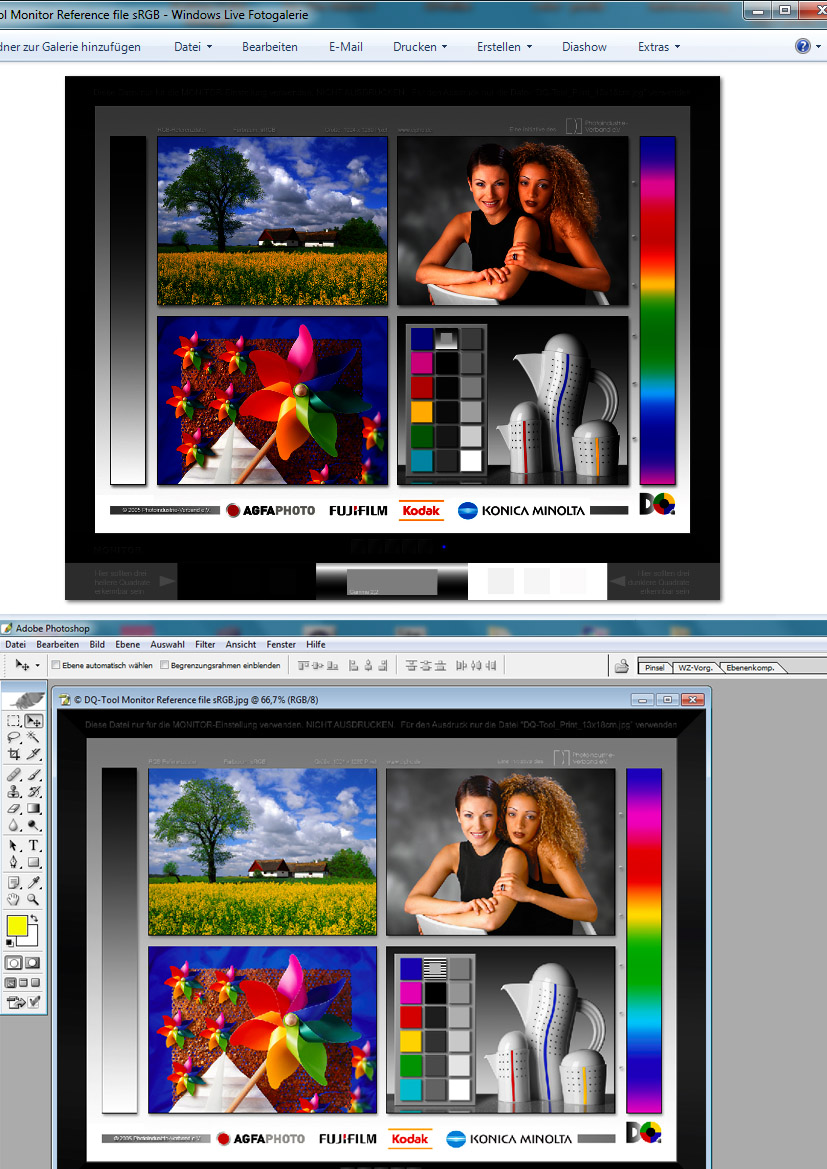Select the Magic Wand tool
Image resolution: width=827 pixels, height=1169 pixels.
(x=34, y=737)
